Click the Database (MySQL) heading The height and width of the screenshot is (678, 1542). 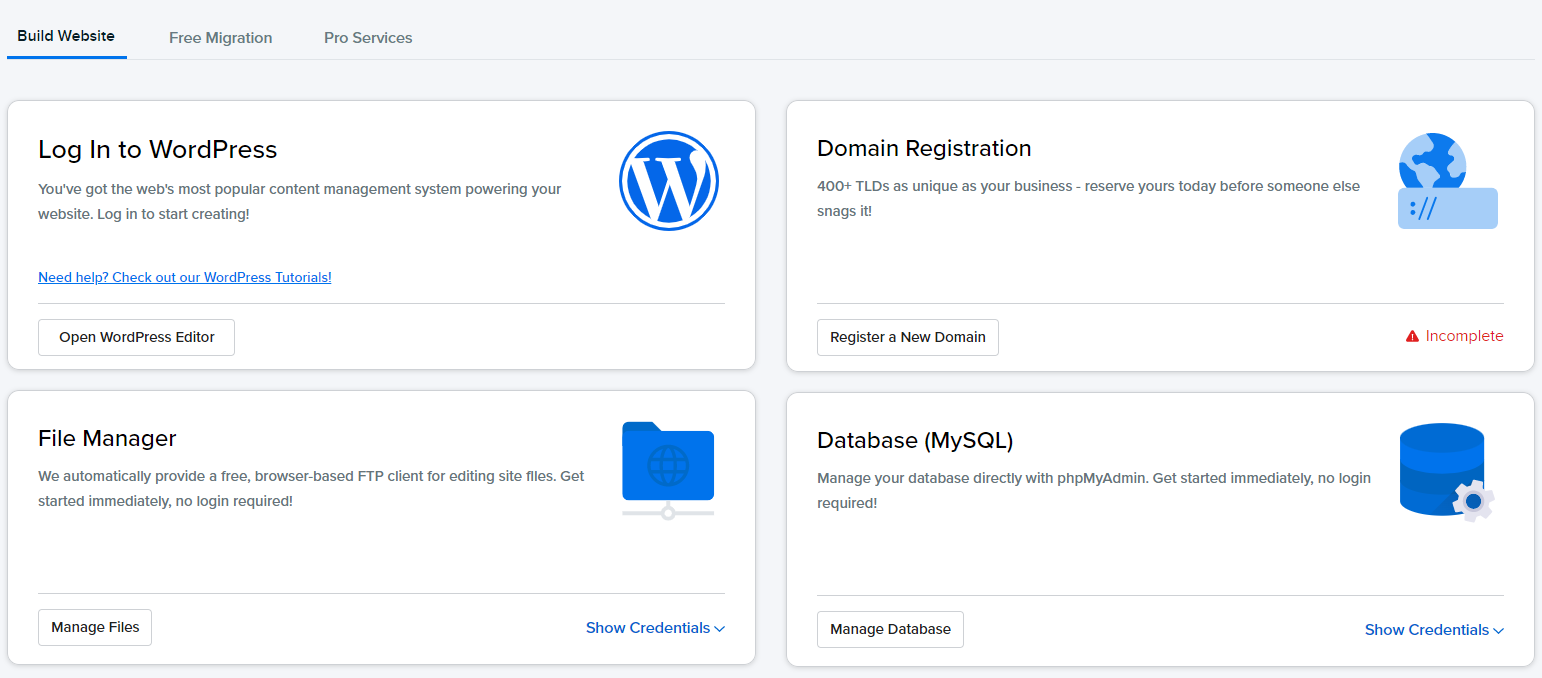pyautogui.click(x=915, y=440)
